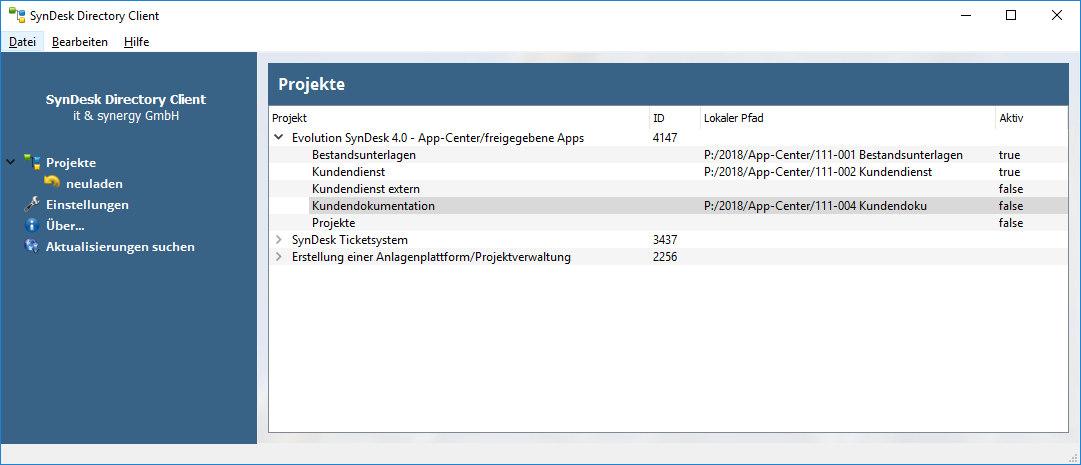The width and height of the screenshot is (1081, 465).
Task: Click the Kundendokumentation local path cell
Action: click(x=847, y=206)
